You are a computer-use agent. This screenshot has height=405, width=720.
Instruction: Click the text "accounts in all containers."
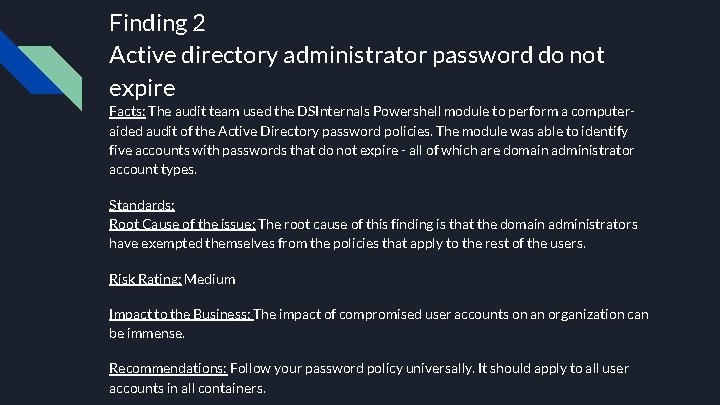click(187, 388)
